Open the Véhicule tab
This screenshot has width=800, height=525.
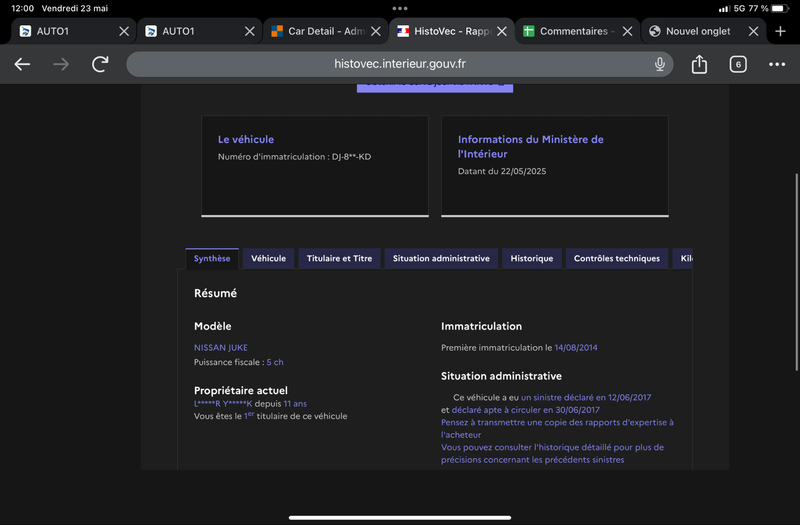point(268,258)
